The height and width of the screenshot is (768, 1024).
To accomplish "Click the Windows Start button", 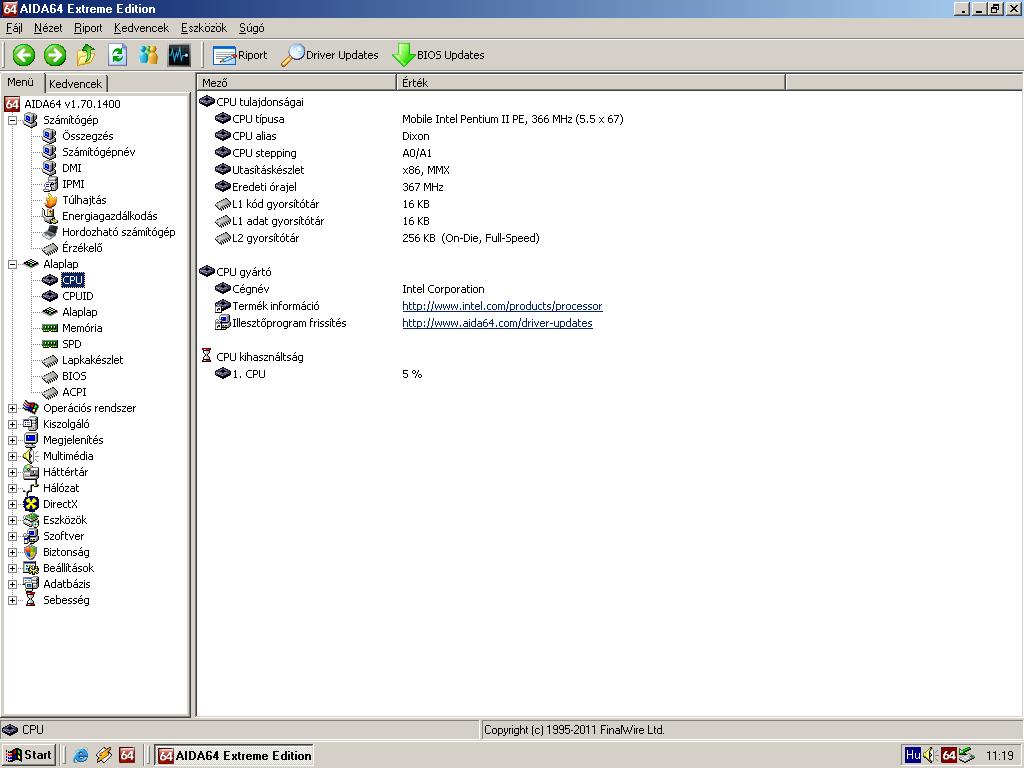I will coord(29,755).
